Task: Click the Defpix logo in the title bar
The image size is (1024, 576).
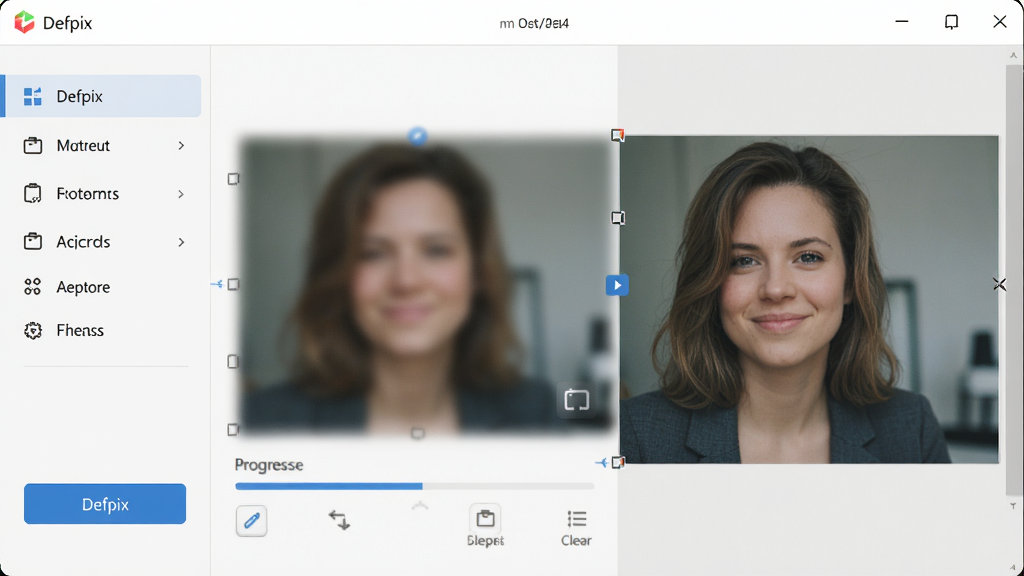Action: click(24, 22)
